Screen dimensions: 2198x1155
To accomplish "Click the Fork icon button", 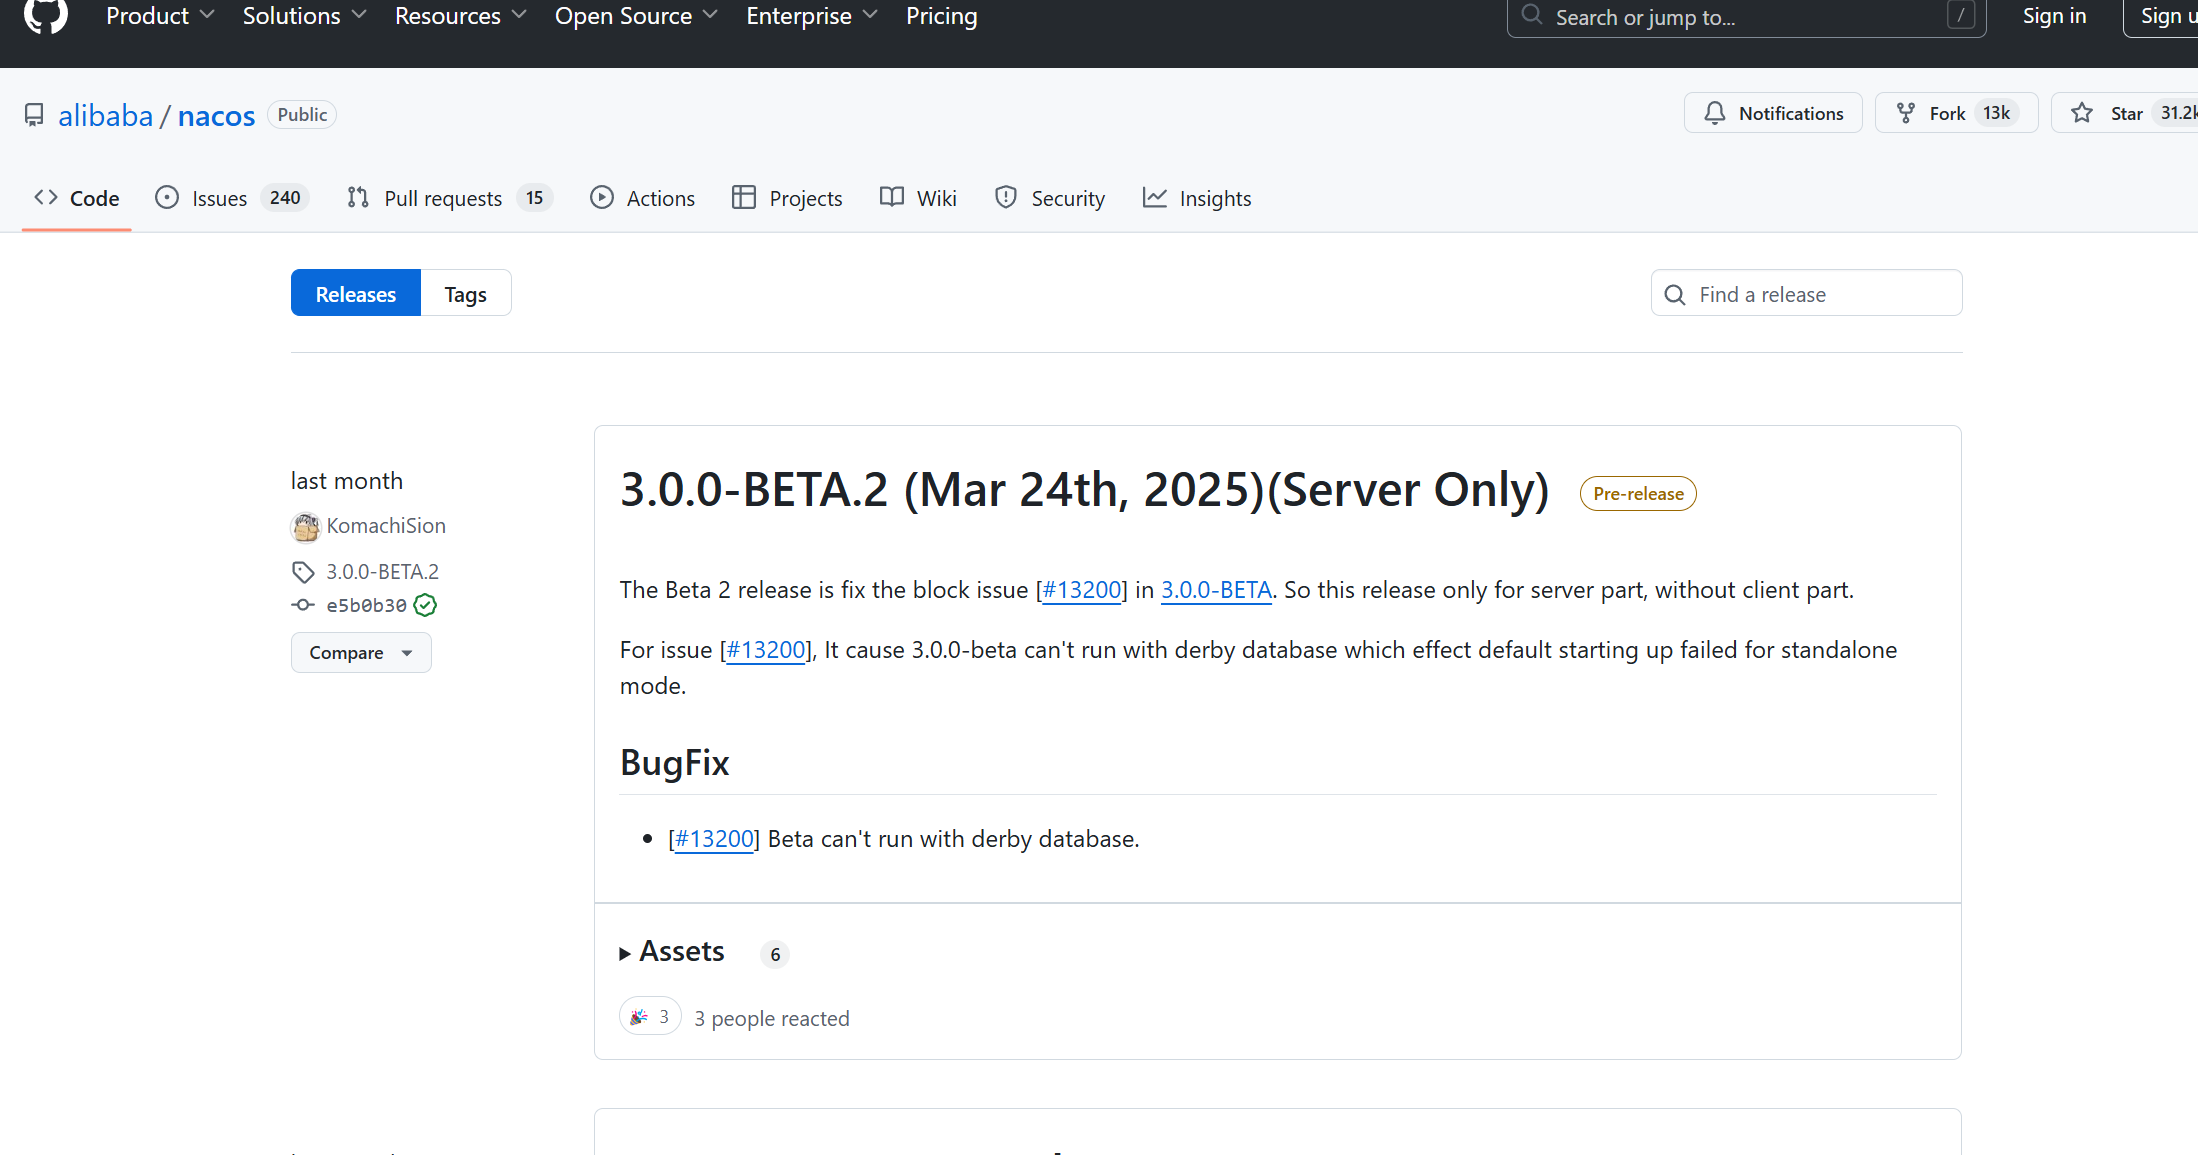I will pyautogui.click(x=1906, y=113).
